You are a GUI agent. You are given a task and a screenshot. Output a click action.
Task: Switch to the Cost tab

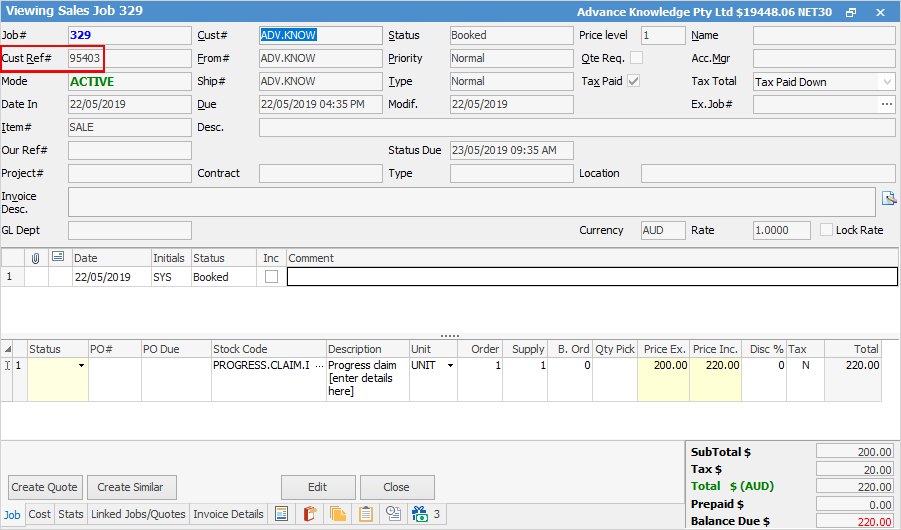(40, 514)
